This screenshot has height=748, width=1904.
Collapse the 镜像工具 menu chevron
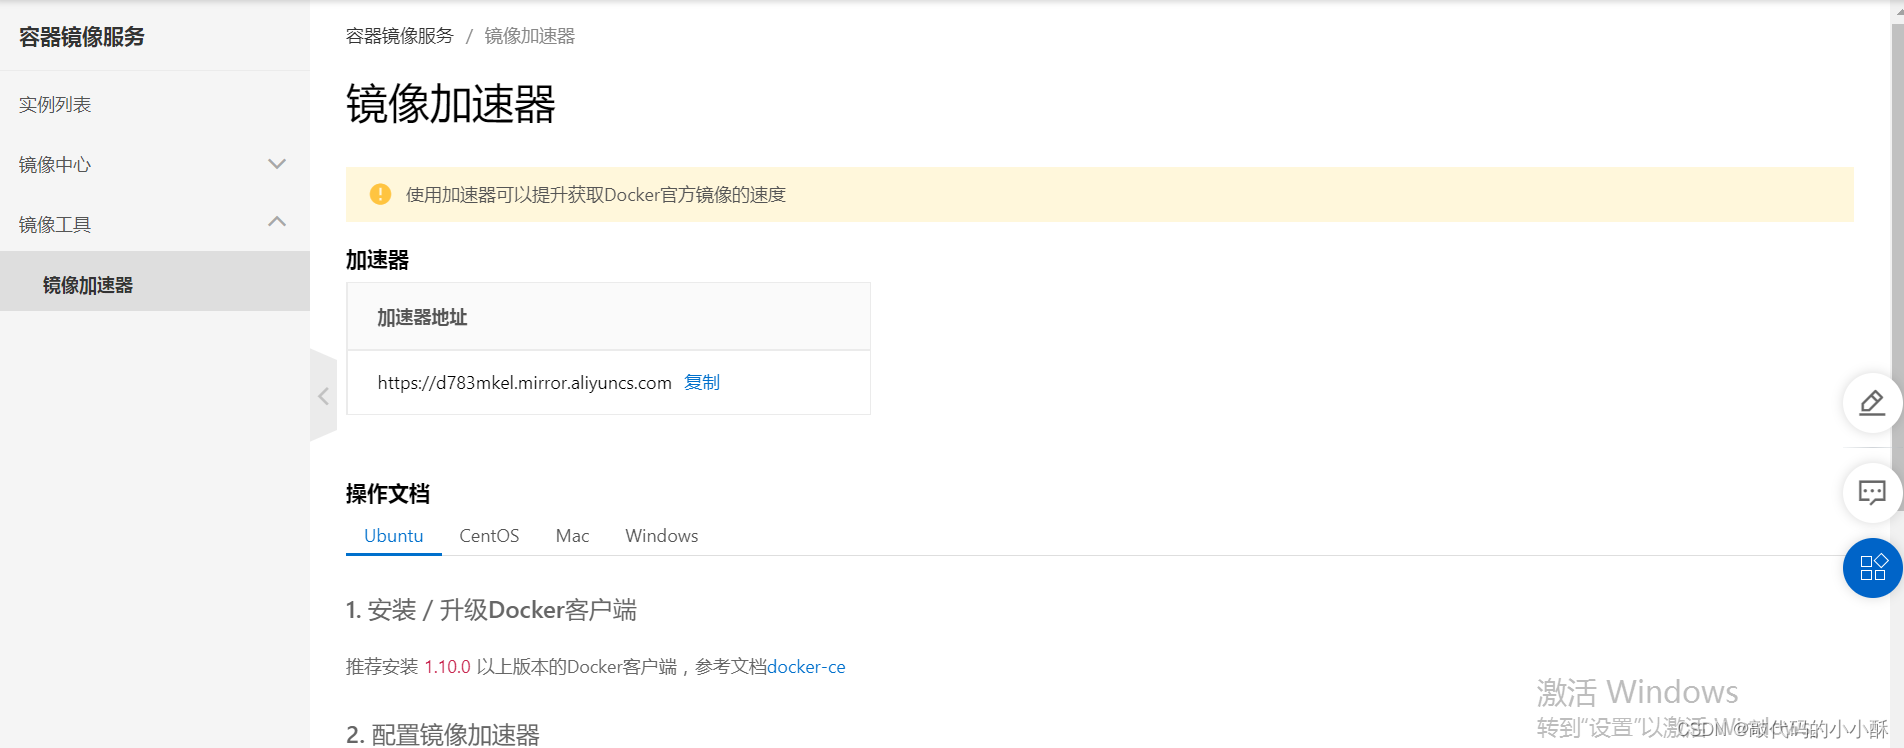tap(277, 222)
